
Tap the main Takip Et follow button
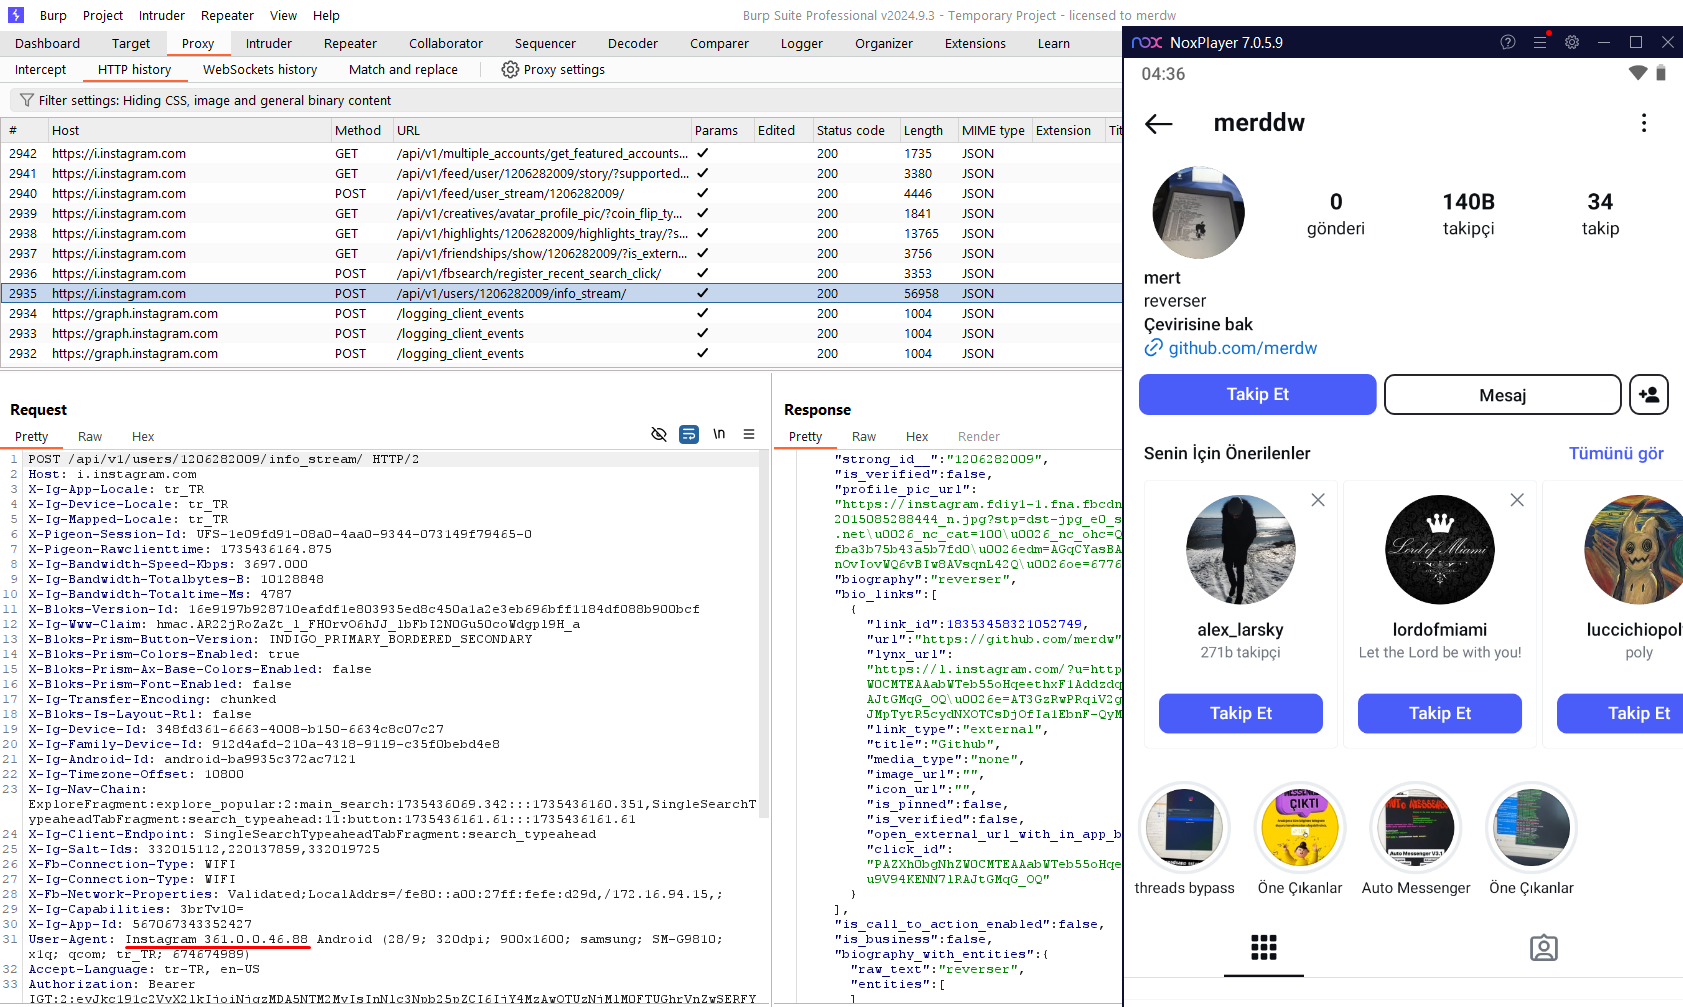coord(1258,394)
